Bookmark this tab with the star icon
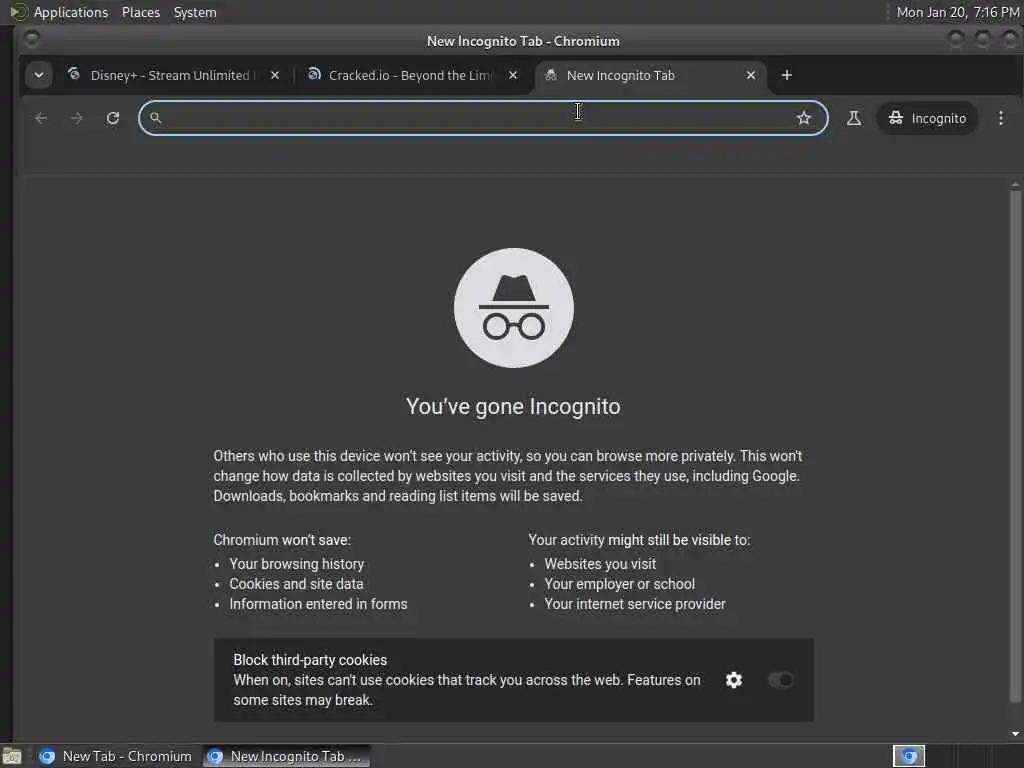The height and width of the screenshot is (768, 1024). (x=804, y=118)
